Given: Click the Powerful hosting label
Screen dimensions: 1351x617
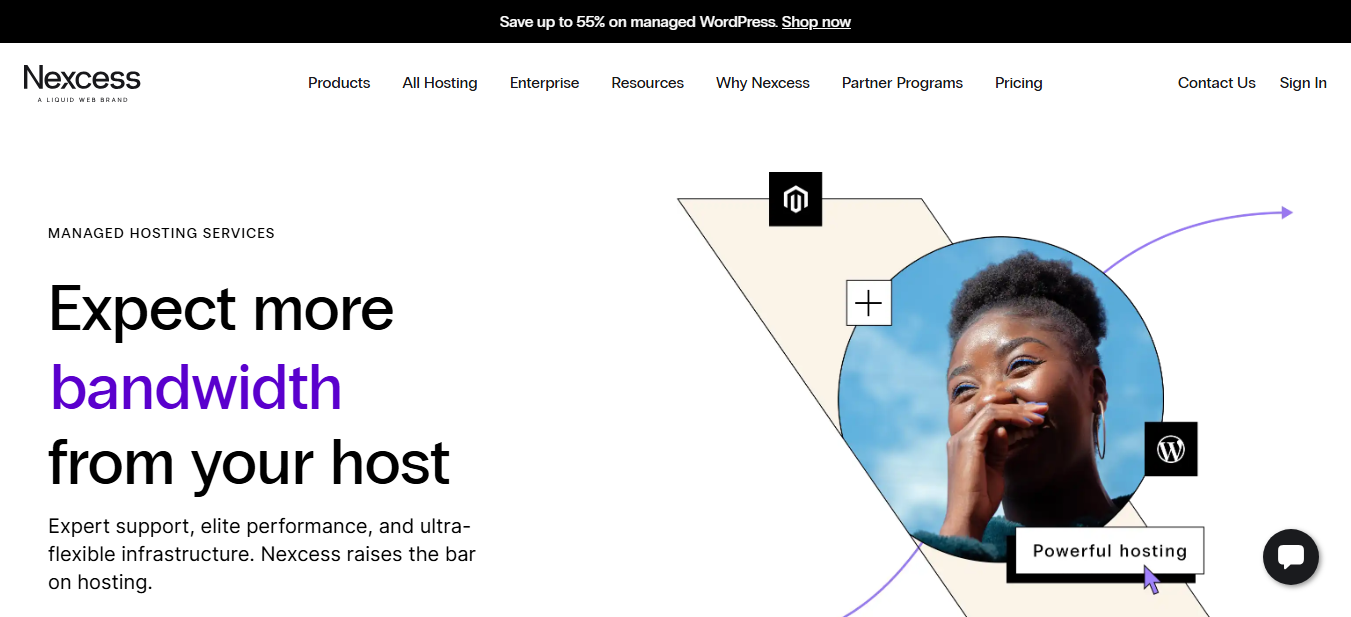Looking at the screenshot, I should (1110, 550).
